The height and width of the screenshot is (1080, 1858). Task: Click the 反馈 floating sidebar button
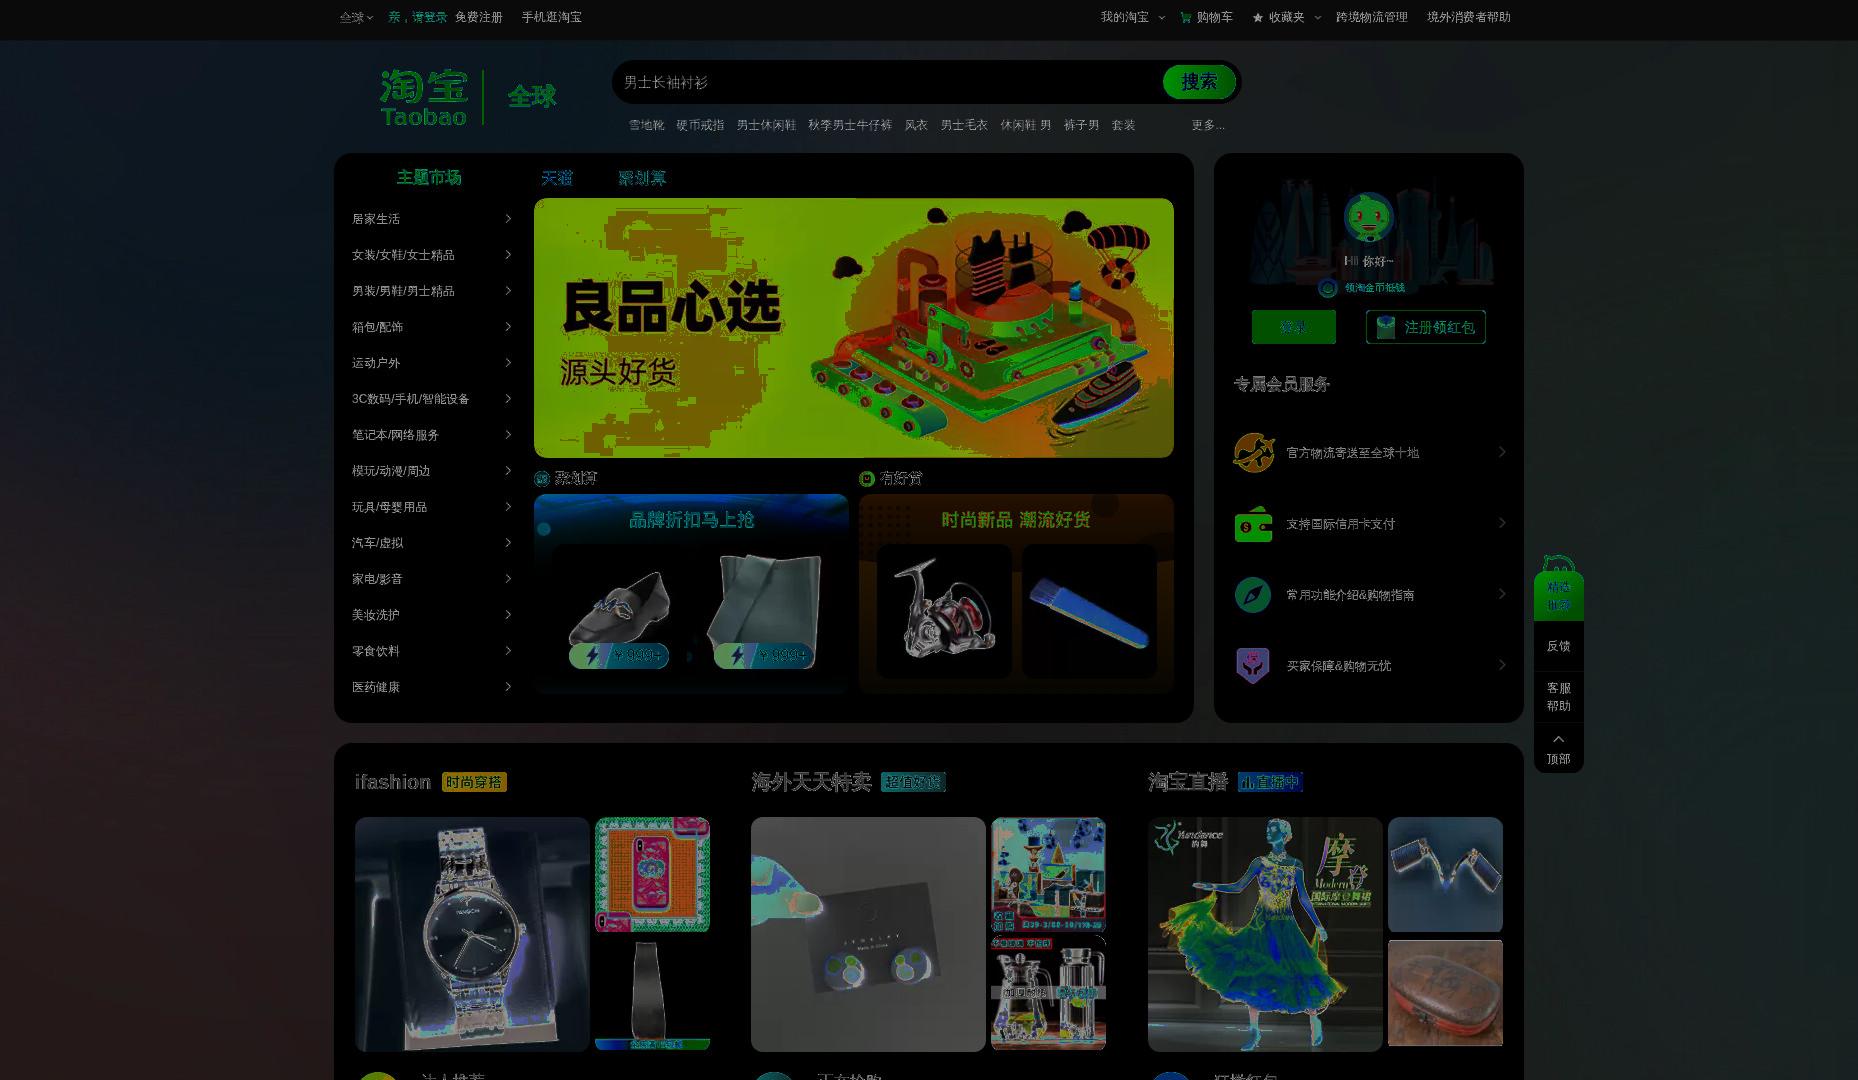pos(1559,646)
